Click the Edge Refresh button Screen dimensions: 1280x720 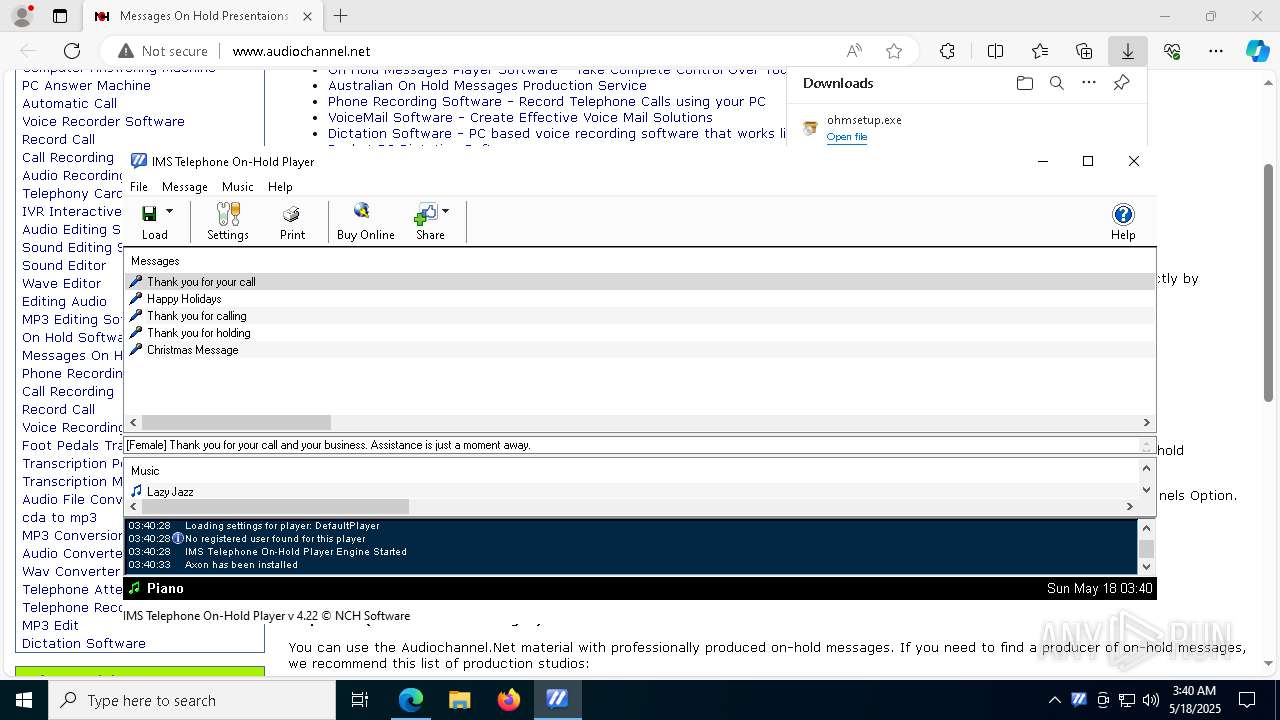(x=72, y=51)
